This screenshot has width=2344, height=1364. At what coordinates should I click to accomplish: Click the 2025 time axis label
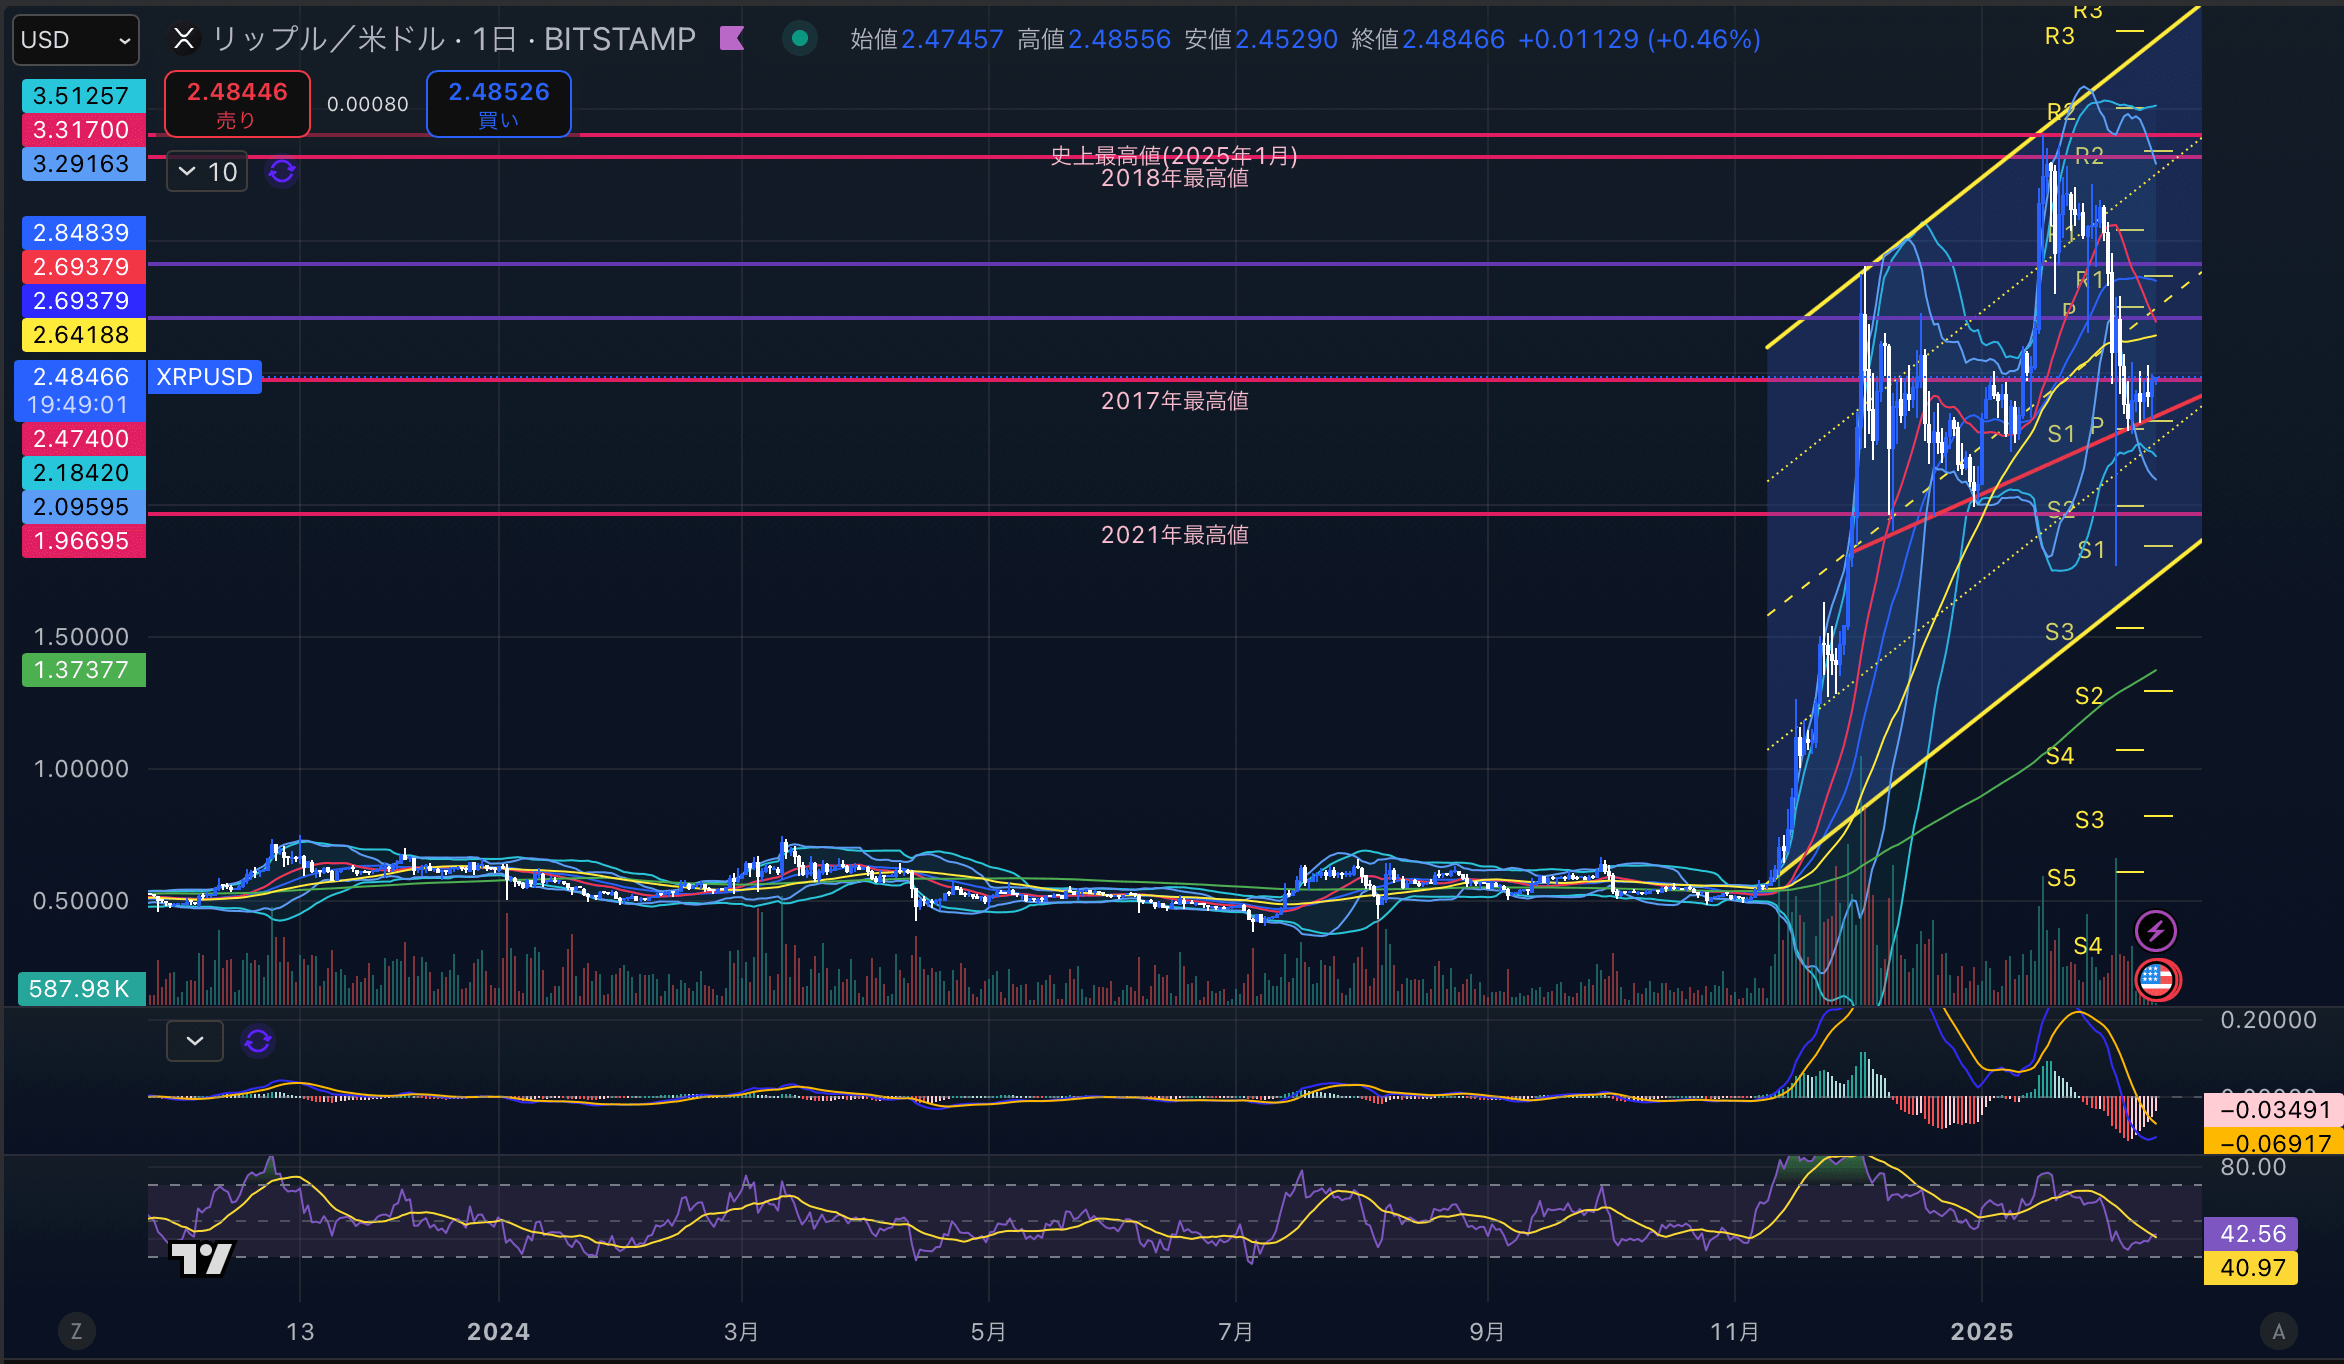[x=1982, y=1332]
